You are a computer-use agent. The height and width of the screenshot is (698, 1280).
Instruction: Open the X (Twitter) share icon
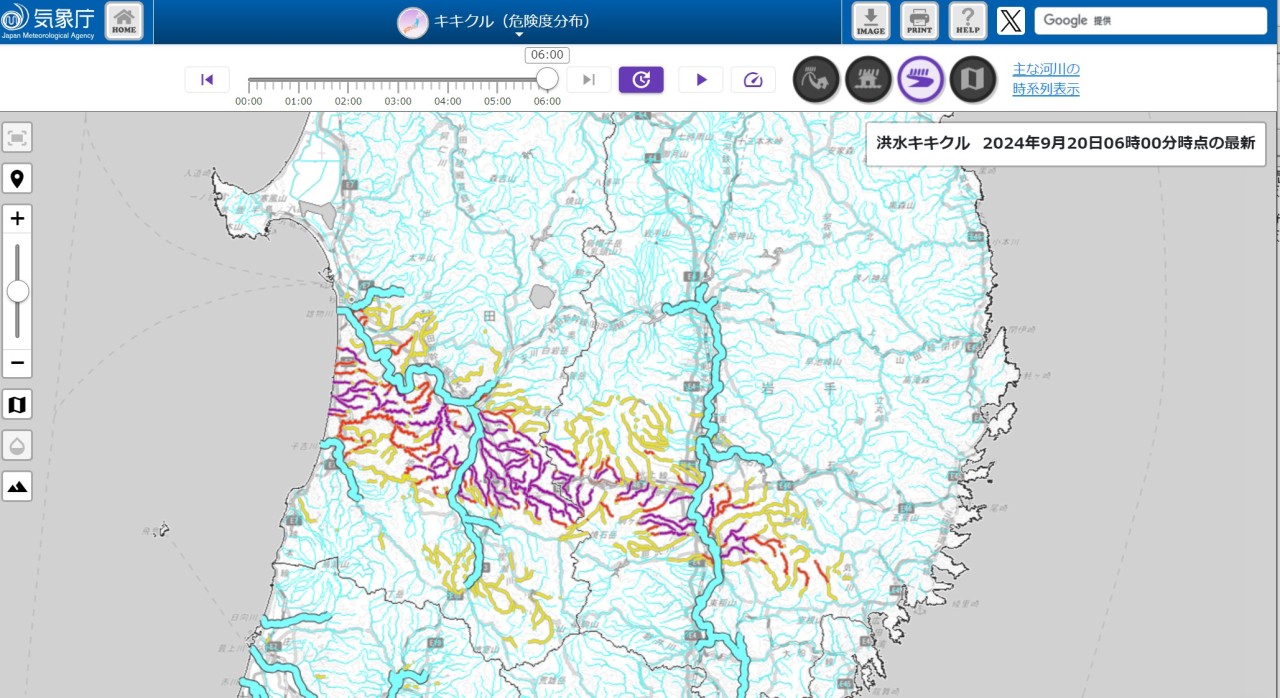(1011, 21)
